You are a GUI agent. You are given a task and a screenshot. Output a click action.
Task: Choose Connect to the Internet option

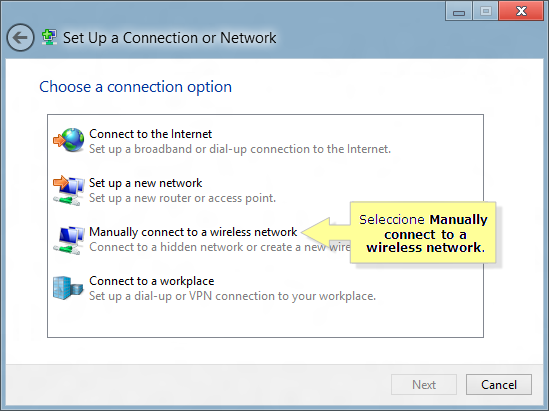pos(150,134)
